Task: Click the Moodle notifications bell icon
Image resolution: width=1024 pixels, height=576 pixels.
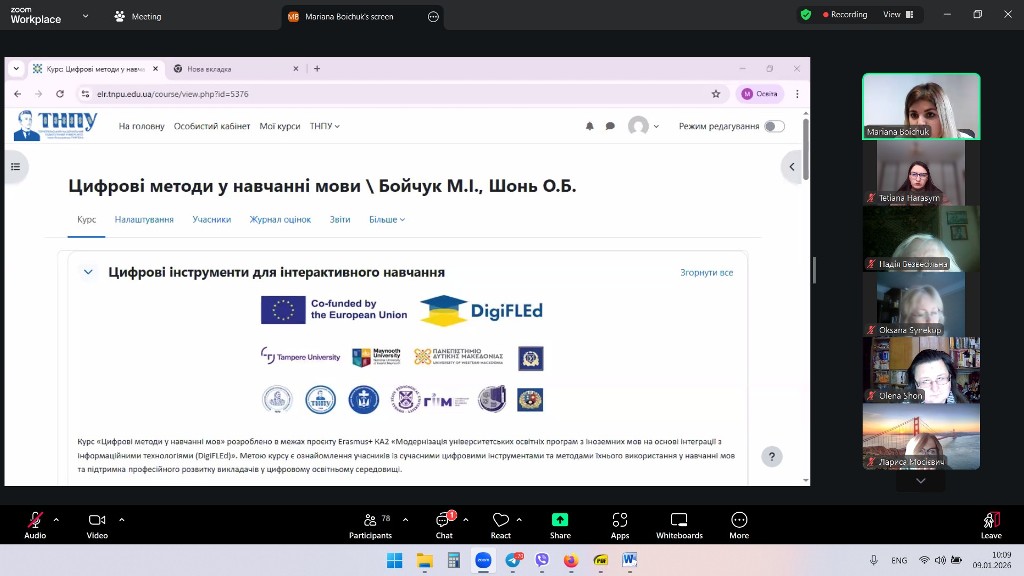Action: [x=589, y=126]
